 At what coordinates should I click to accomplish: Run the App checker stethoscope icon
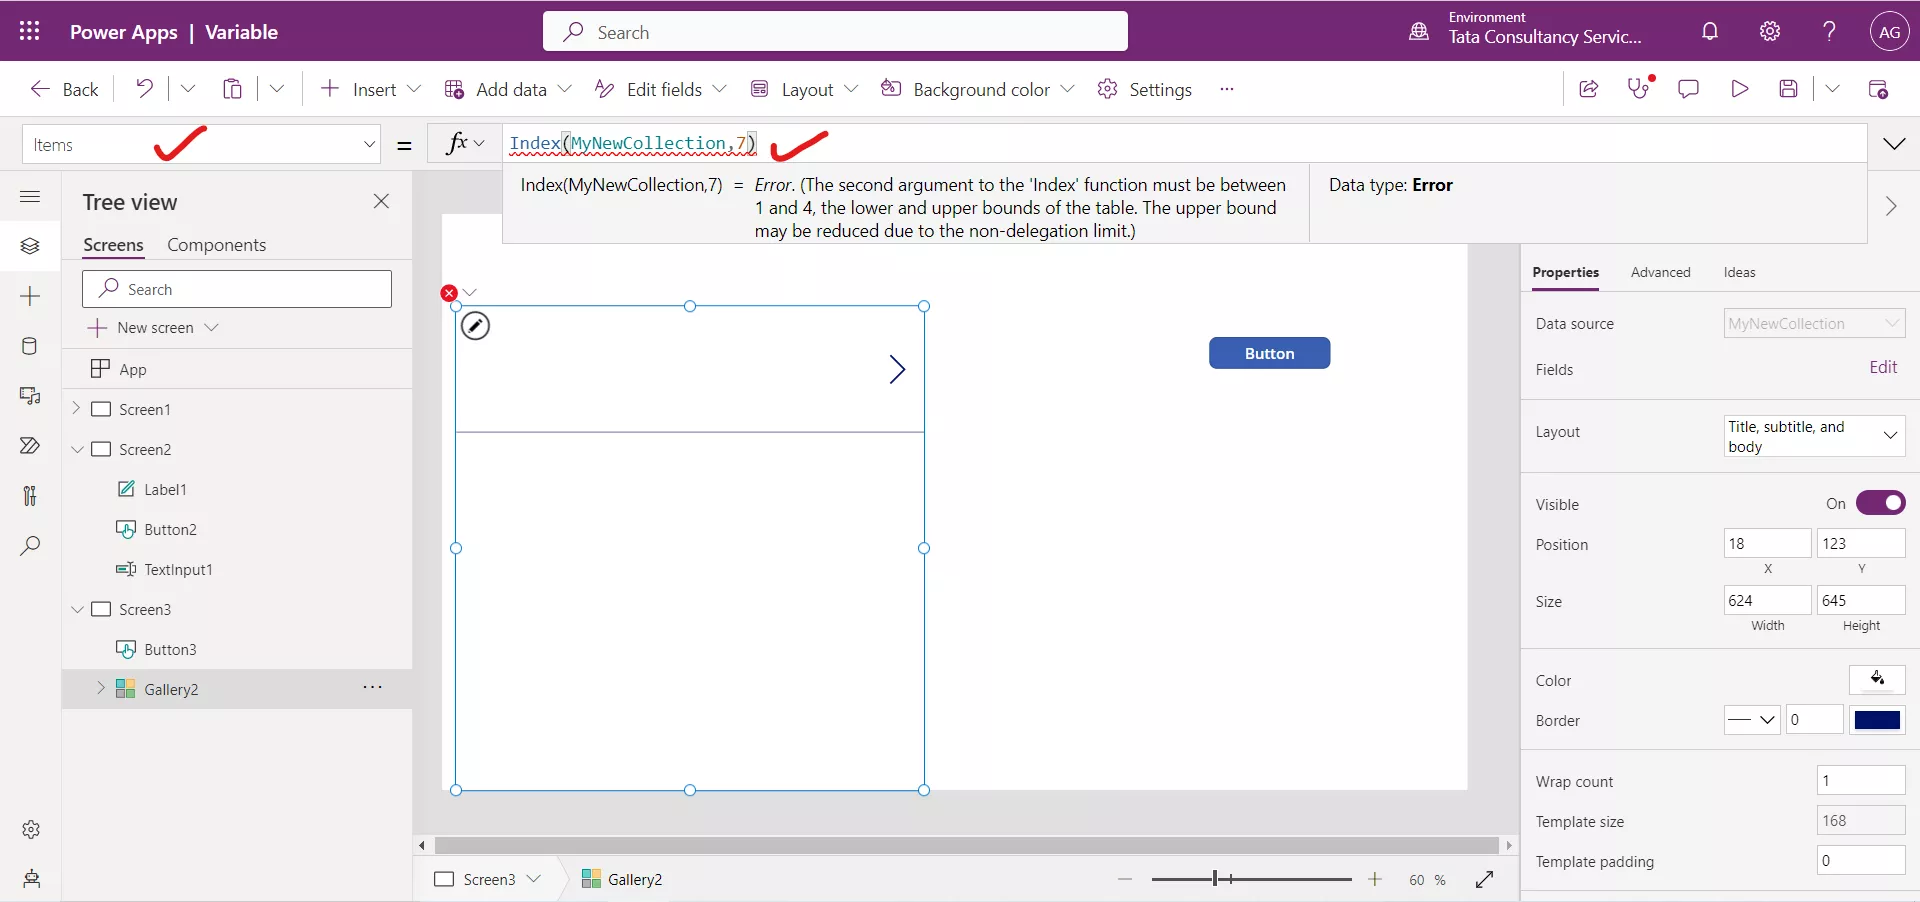[1640, 89]
